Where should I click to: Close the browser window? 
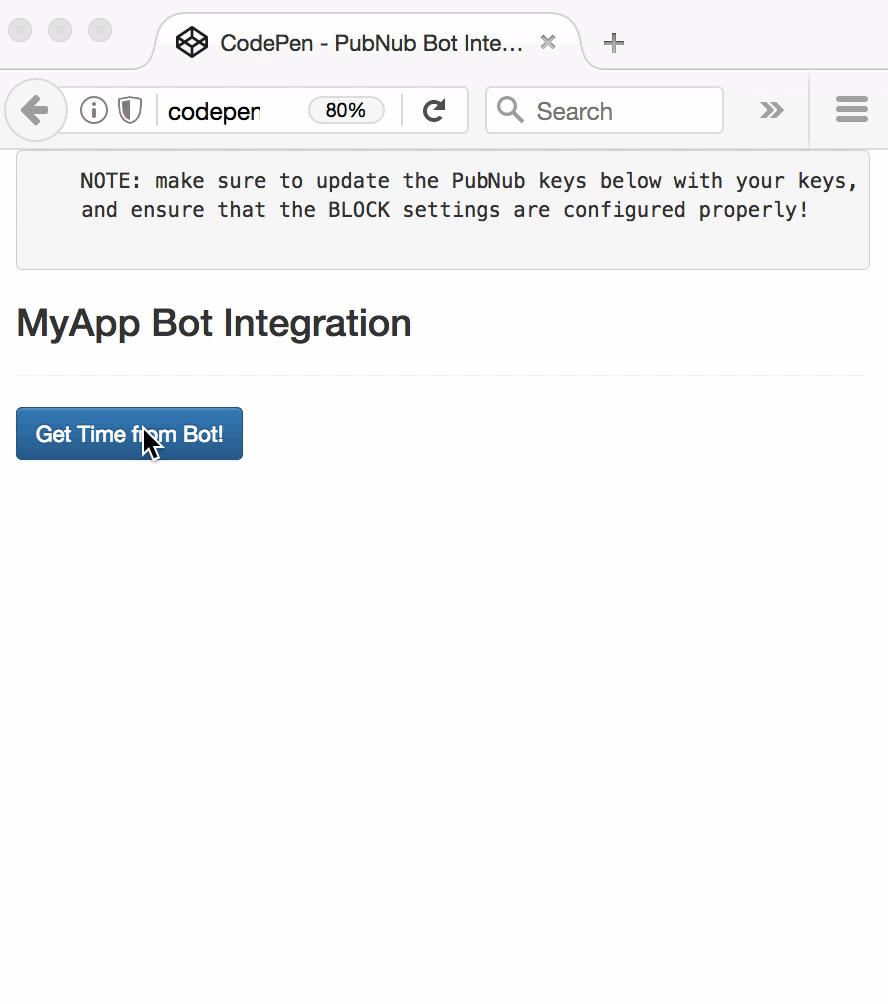click(x=20, y=30)
